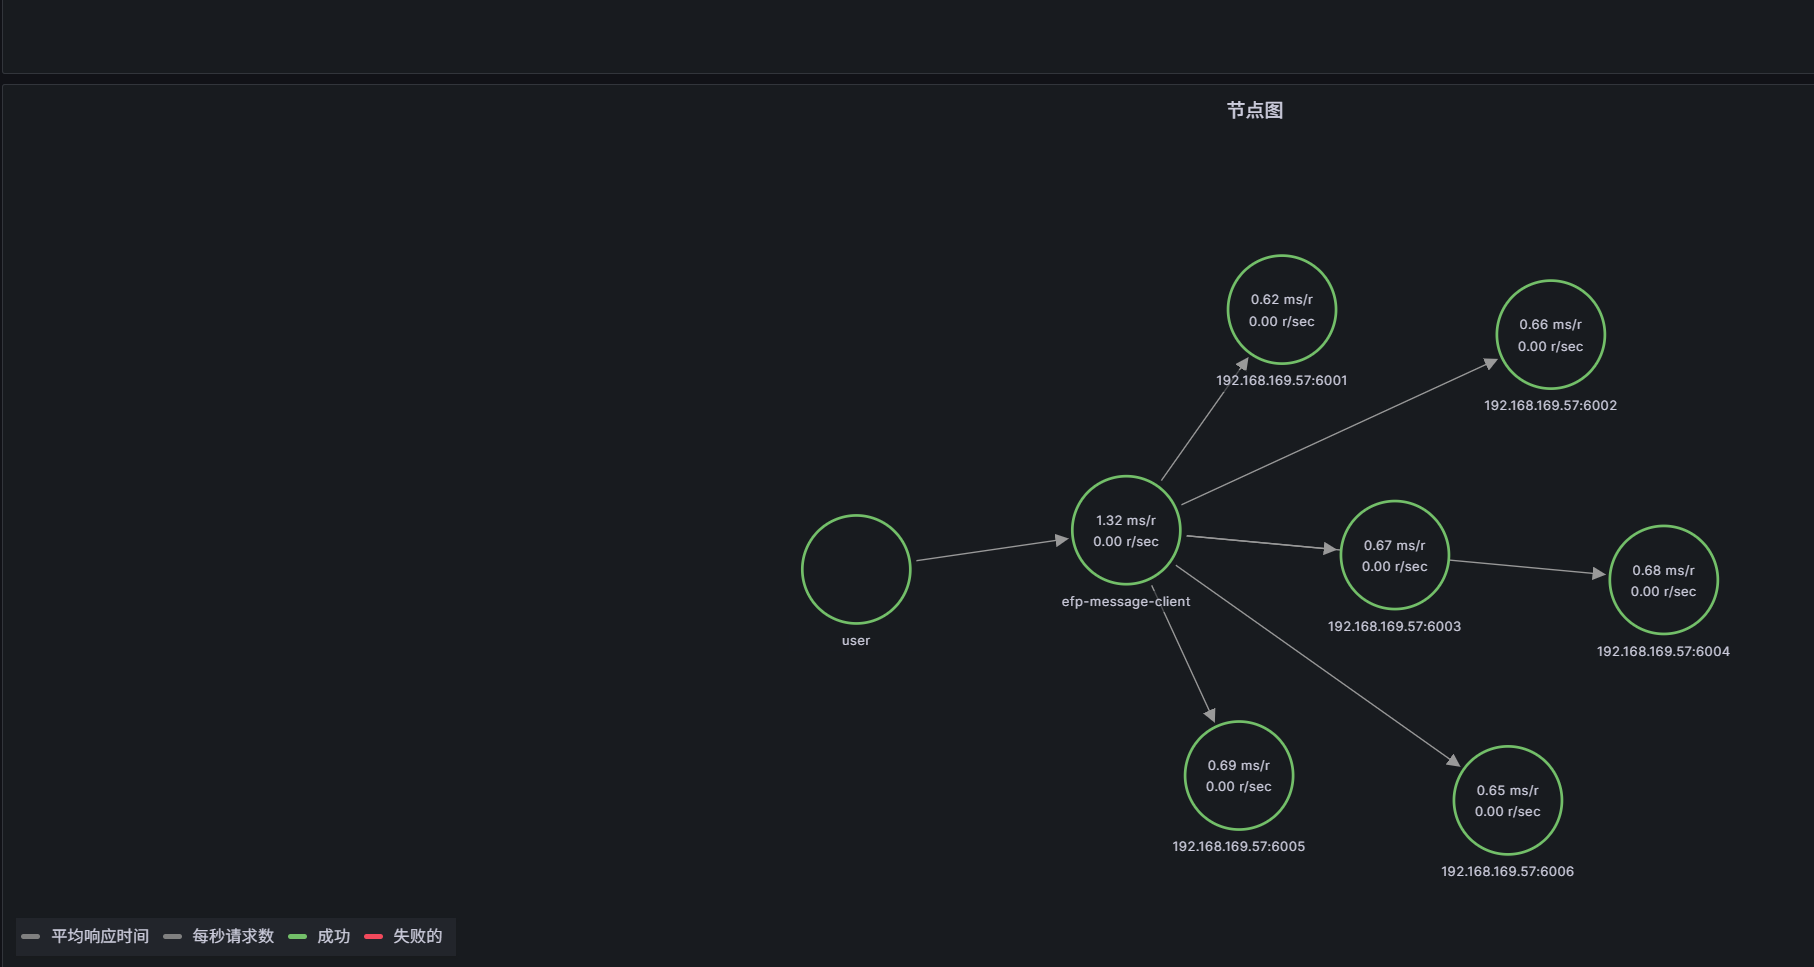This screenshot has height=967, width=1814.
Task: Click the 成功 legend text
Action: pos(334,936)
